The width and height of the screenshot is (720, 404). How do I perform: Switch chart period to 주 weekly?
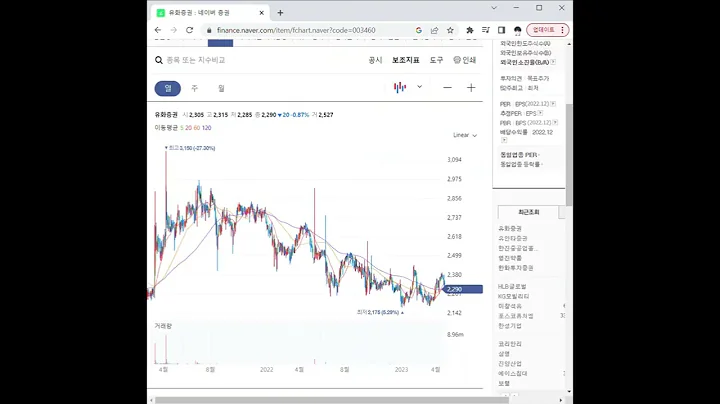click(x=195, y=88)
